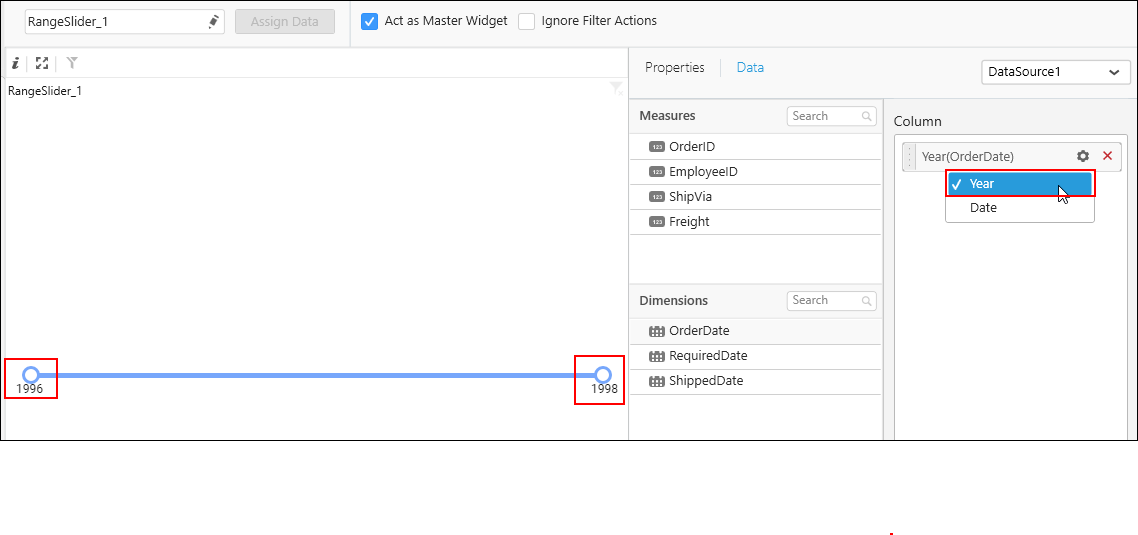
Task: Click the search icon in Dimensions panel
Action: [x=867, y=301]
